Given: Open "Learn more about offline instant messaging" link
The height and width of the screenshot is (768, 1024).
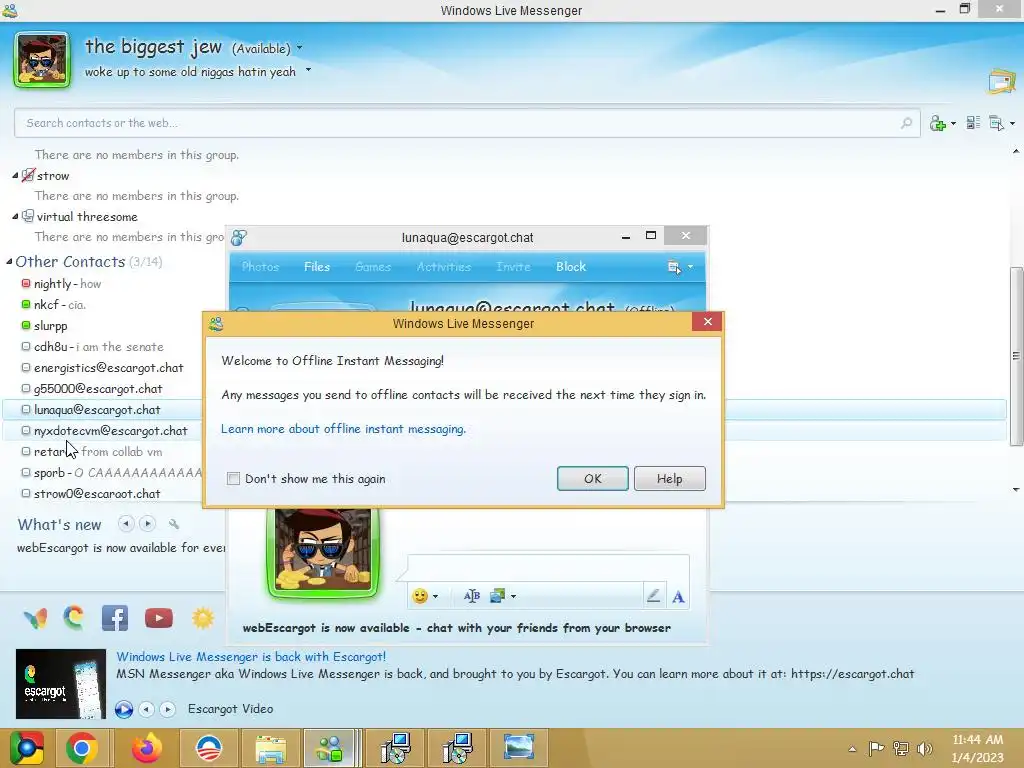Looking at the screenshot, I should pos(343,429).
